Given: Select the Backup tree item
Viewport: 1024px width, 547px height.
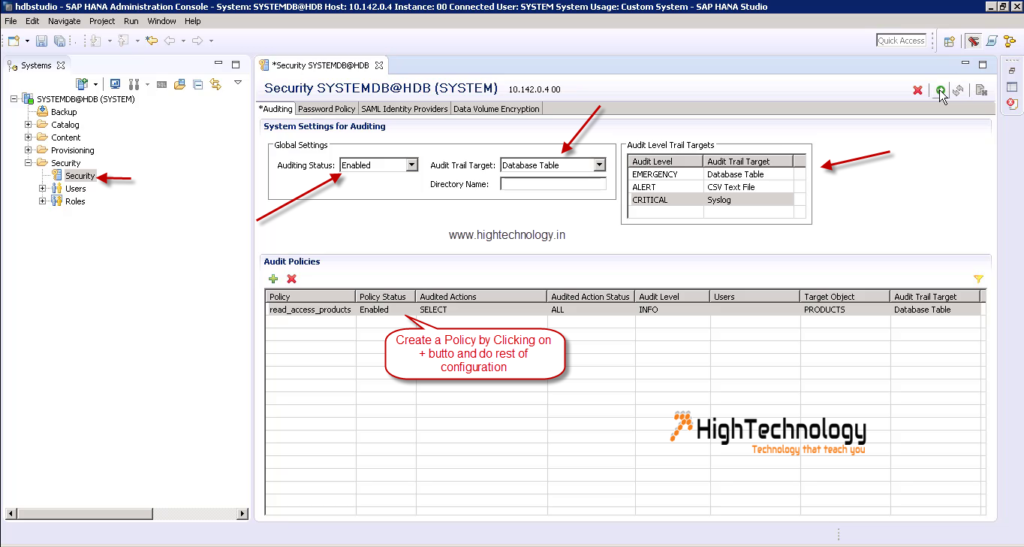Looking at the screenshot, I should coord(64,112).
